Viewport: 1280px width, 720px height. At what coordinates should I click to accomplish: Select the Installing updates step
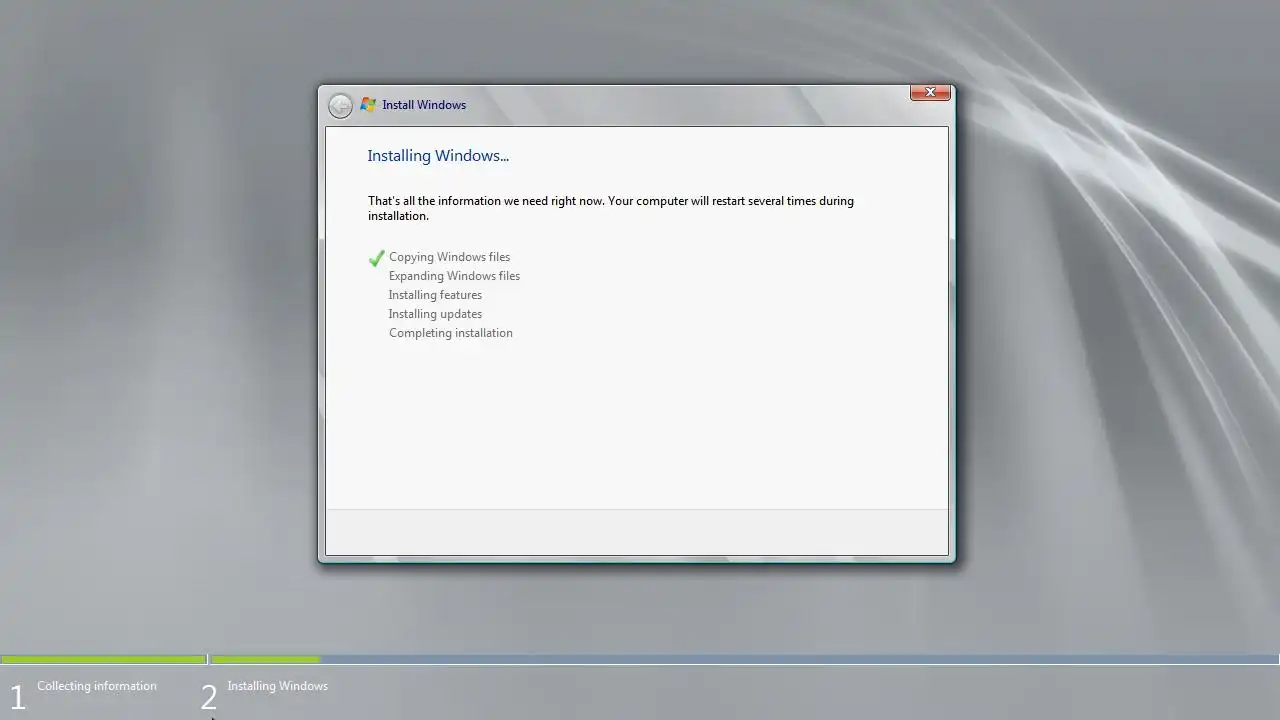tap(435, 314)
